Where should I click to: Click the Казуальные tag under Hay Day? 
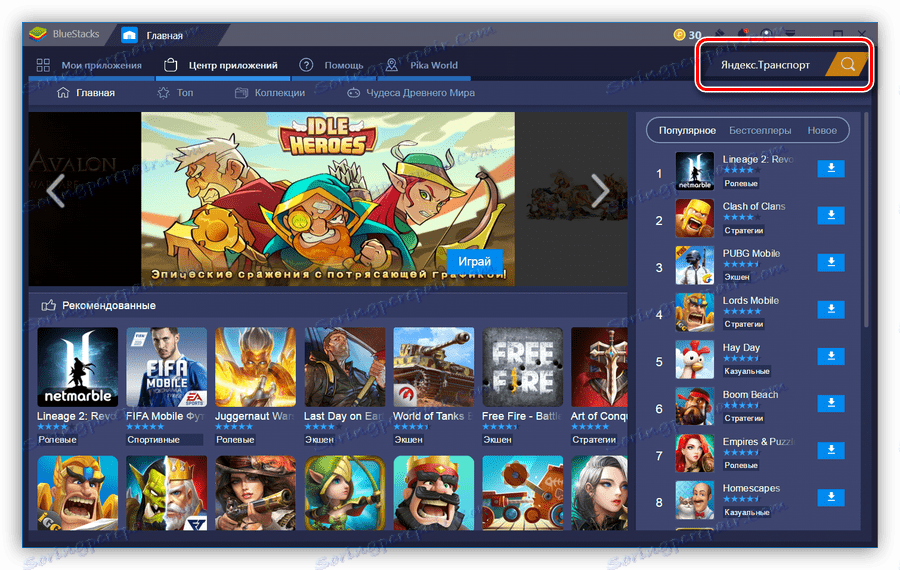(746, 371)
